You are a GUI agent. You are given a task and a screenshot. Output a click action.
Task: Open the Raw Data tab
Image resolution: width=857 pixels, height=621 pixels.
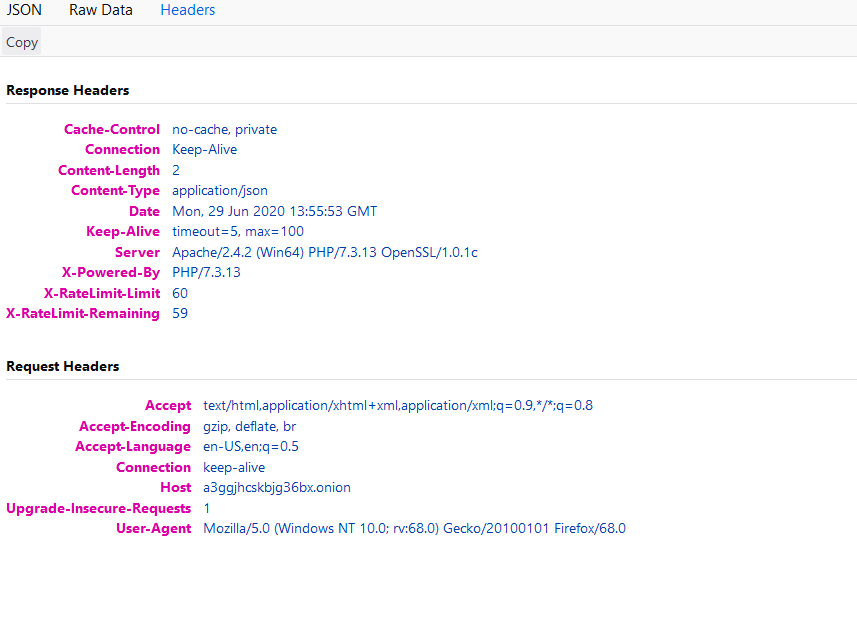[x=101, y=10]
